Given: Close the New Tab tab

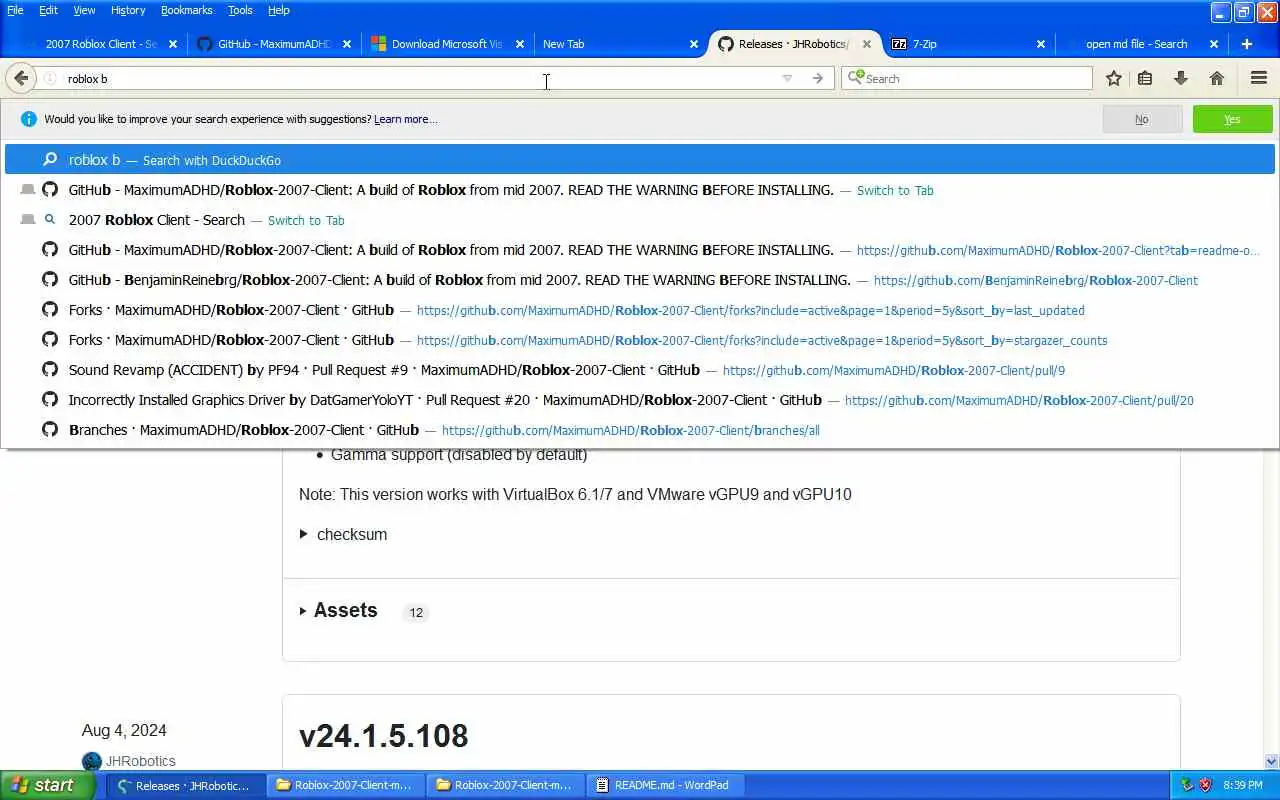Looking at the screenshot, I should click(694, 44).
